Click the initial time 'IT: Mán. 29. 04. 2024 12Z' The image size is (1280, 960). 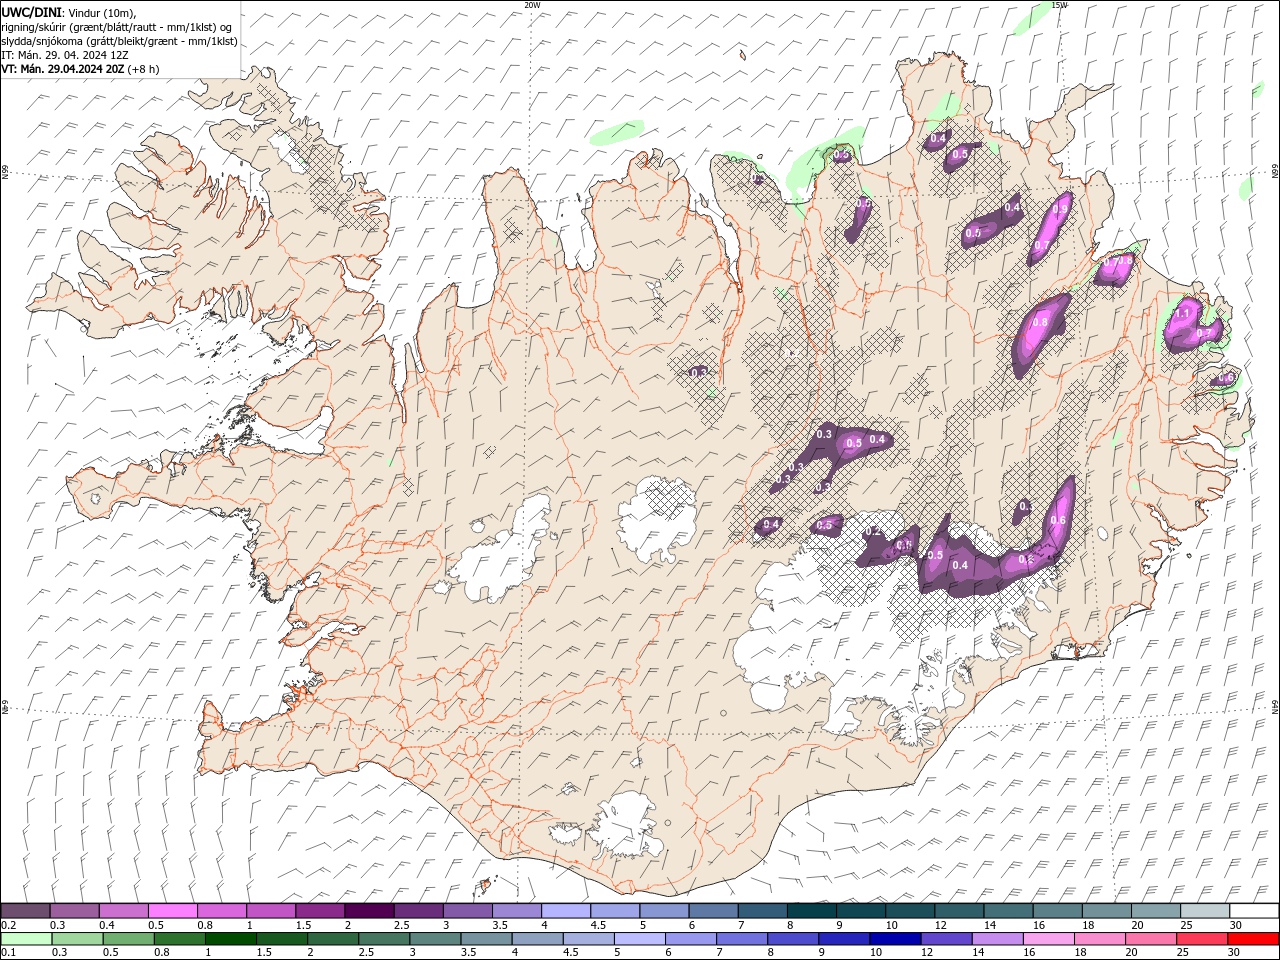click(x=65, y=55)
